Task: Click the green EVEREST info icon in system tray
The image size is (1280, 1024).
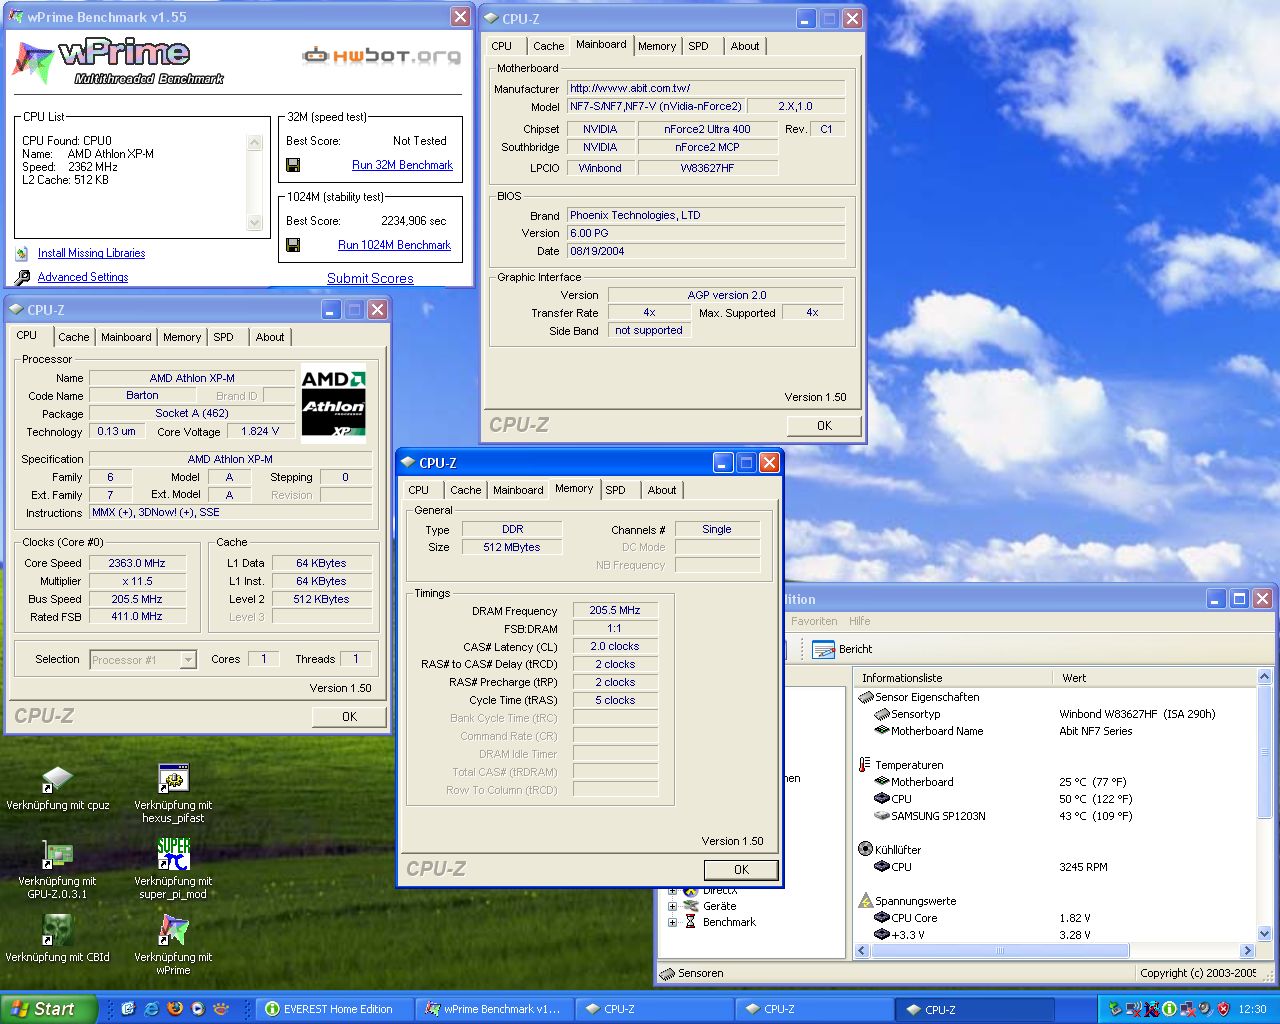Action: click(1169, 1009)
